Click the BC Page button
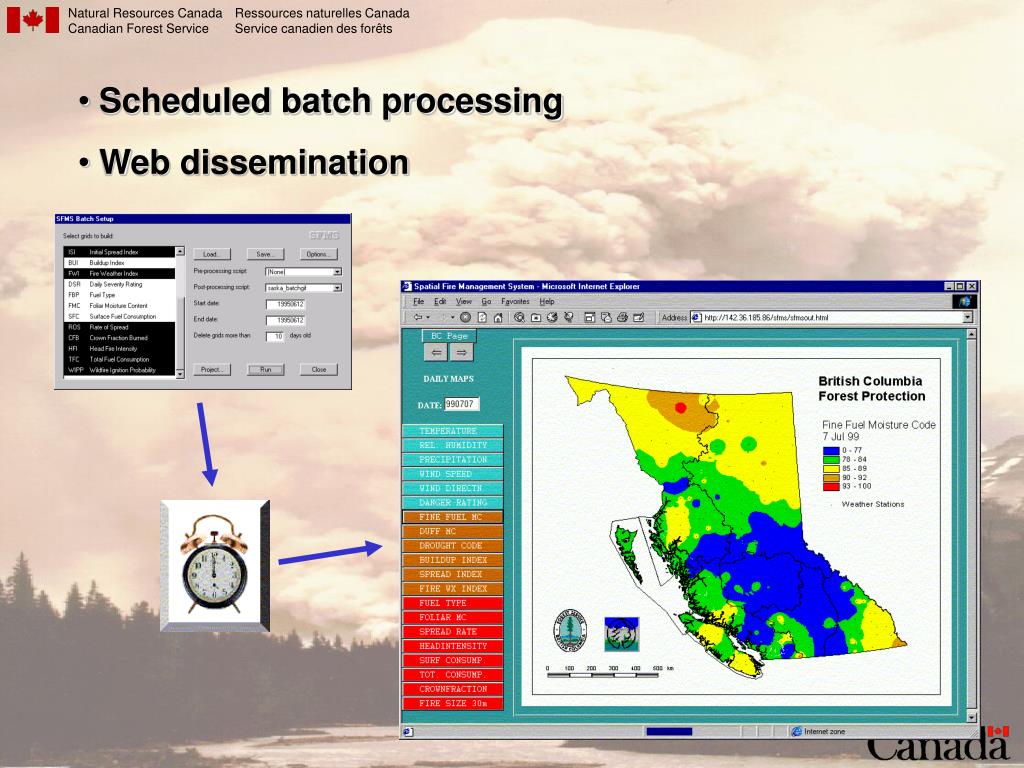Image resolution: width=1024 pixels, height=768 pixels. click(449, 336)
